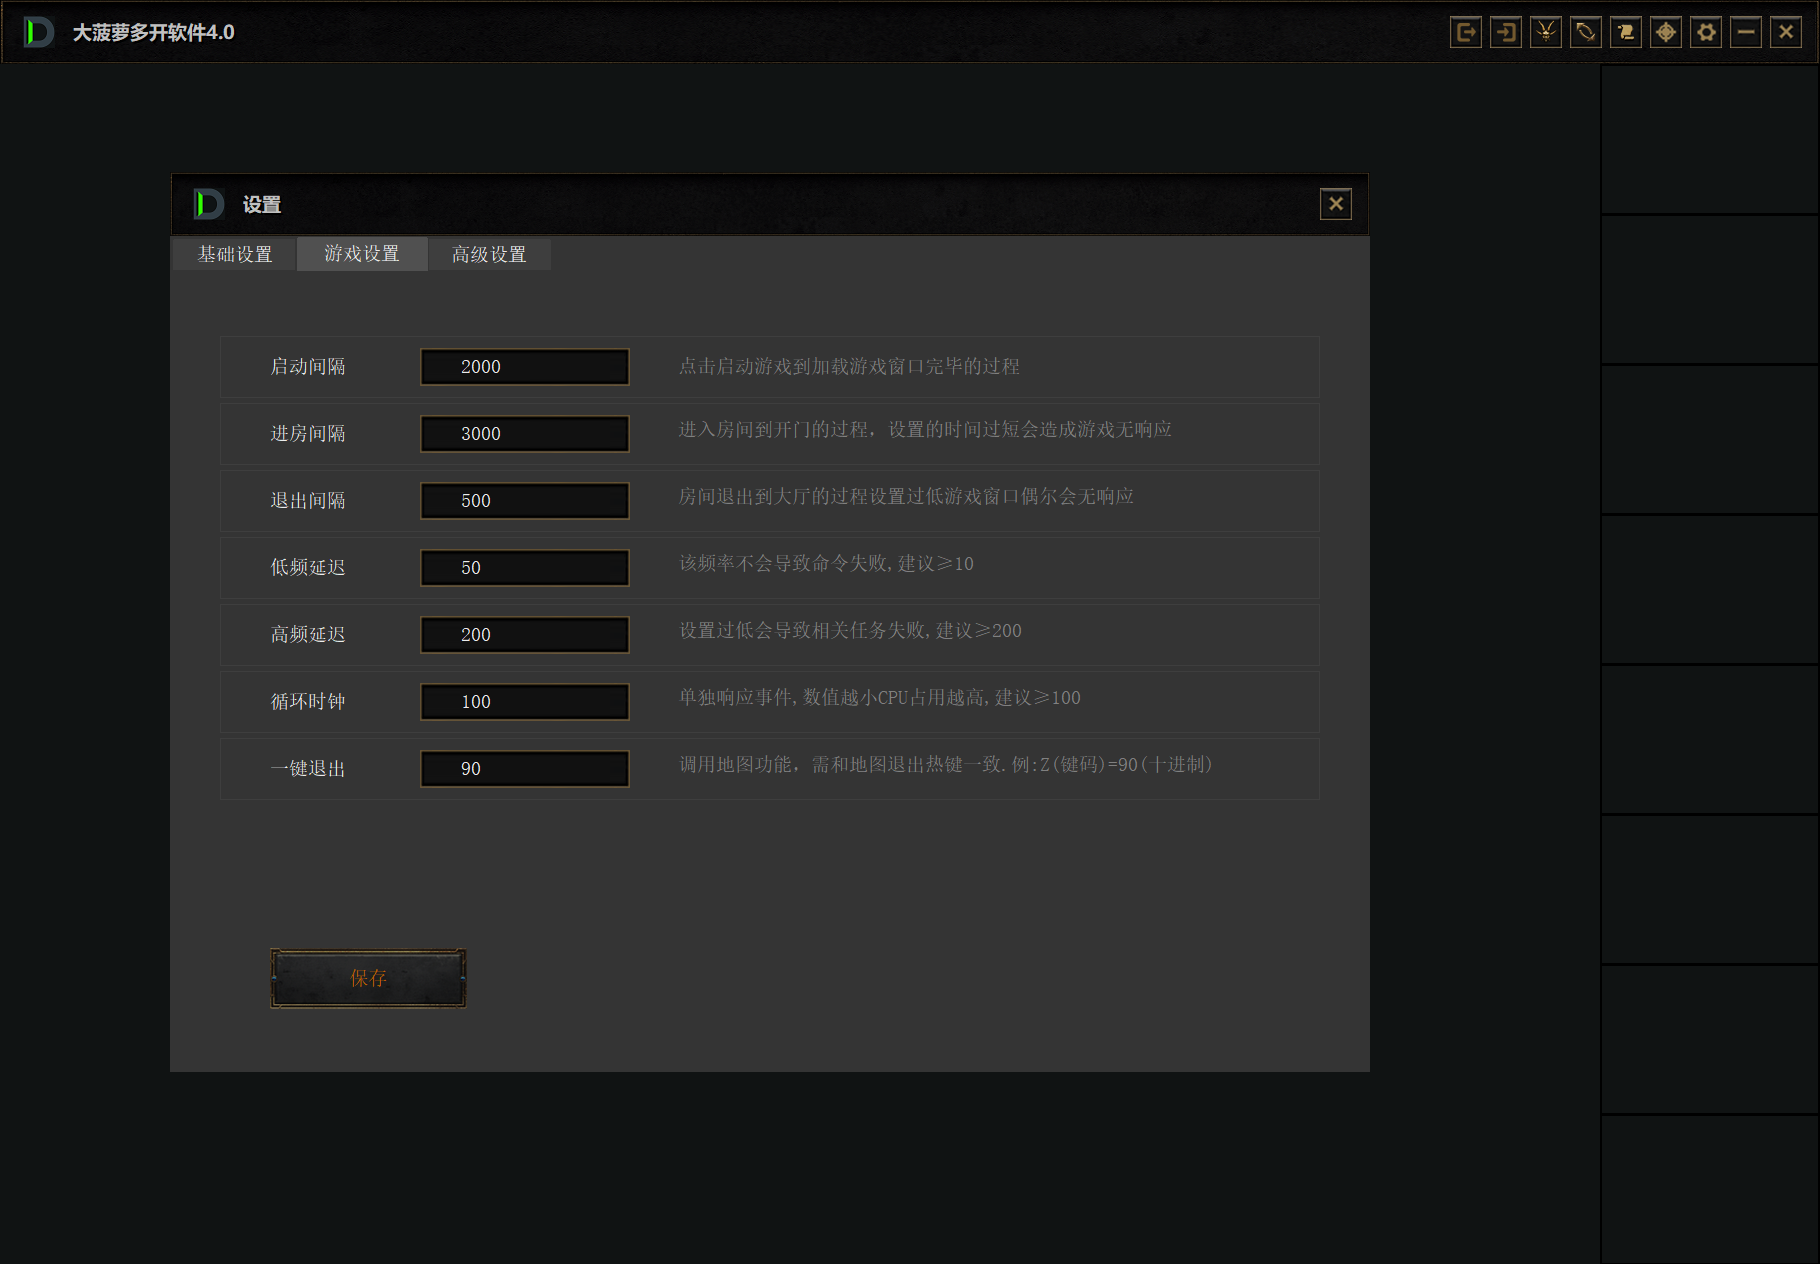Select the 低频延迟 field showing 50
The width and height of the screenshot is (1820, 1264).
click(524, 568)
